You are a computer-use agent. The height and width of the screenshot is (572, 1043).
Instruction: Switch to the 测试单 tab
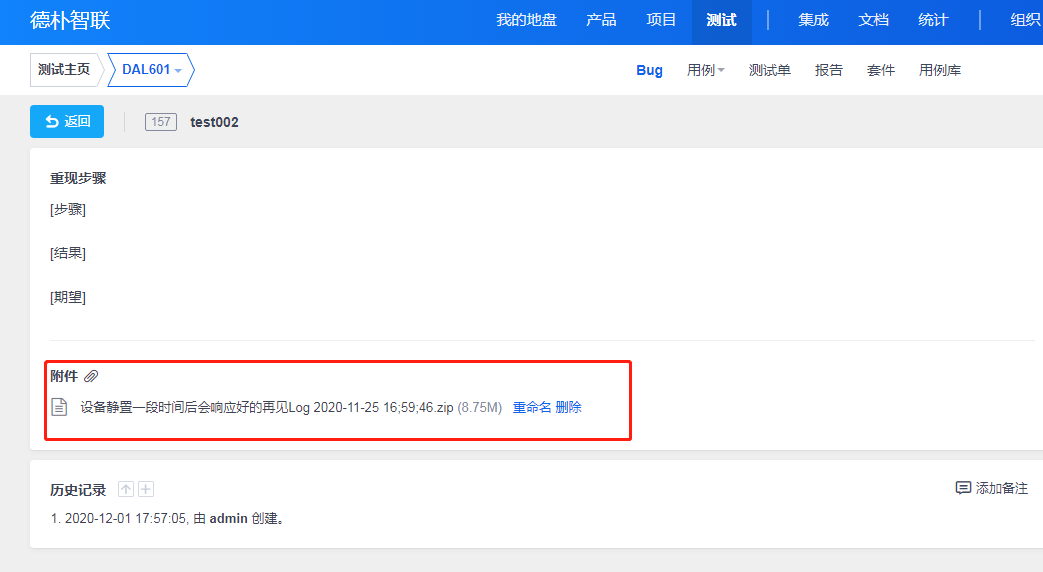tap(770, 70)
